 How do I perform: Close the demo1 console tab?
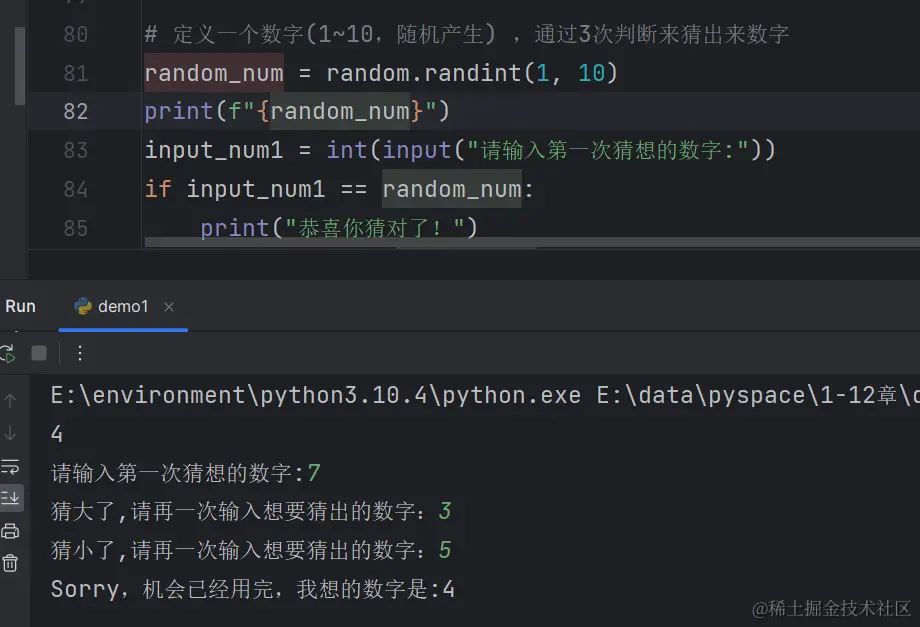click(x=167, y=307)
